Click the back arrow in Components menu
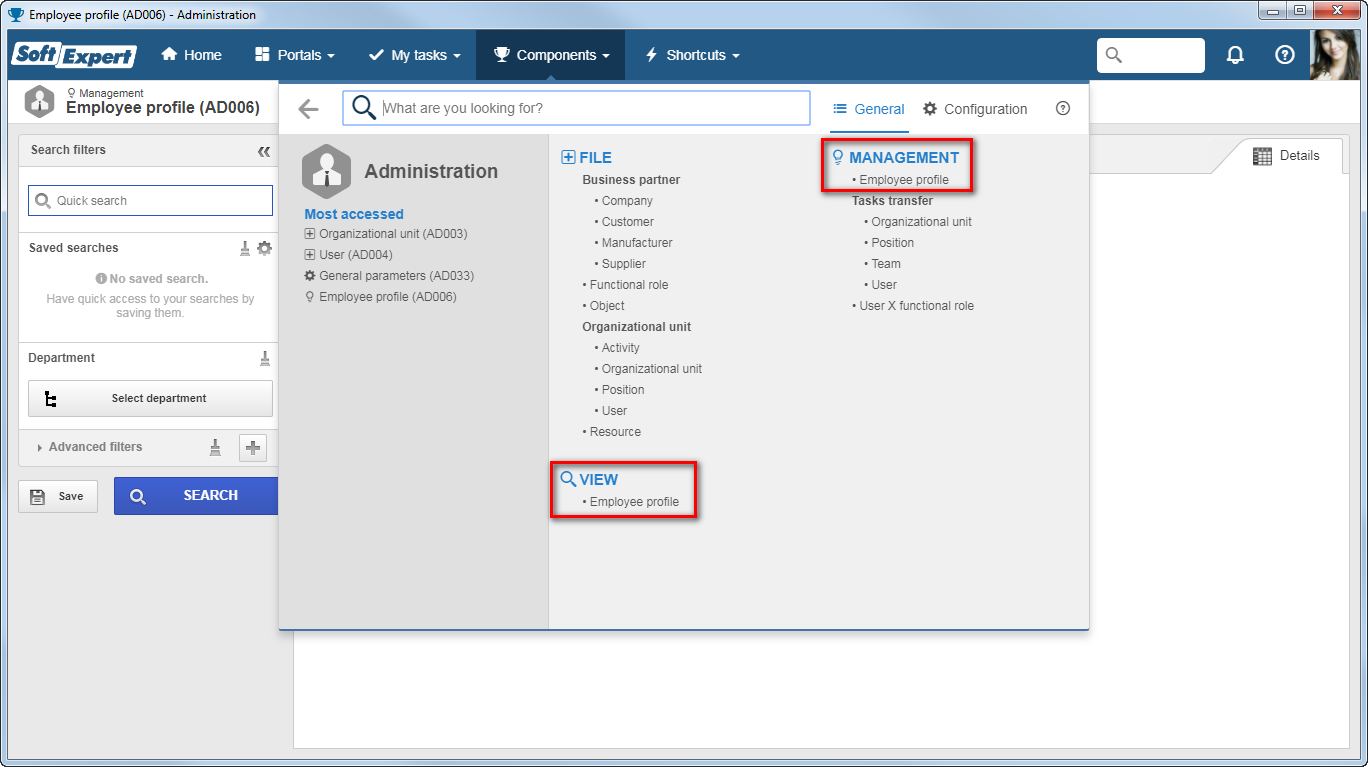The width and height of the screenshot is (1368, 767). point(308,109)
